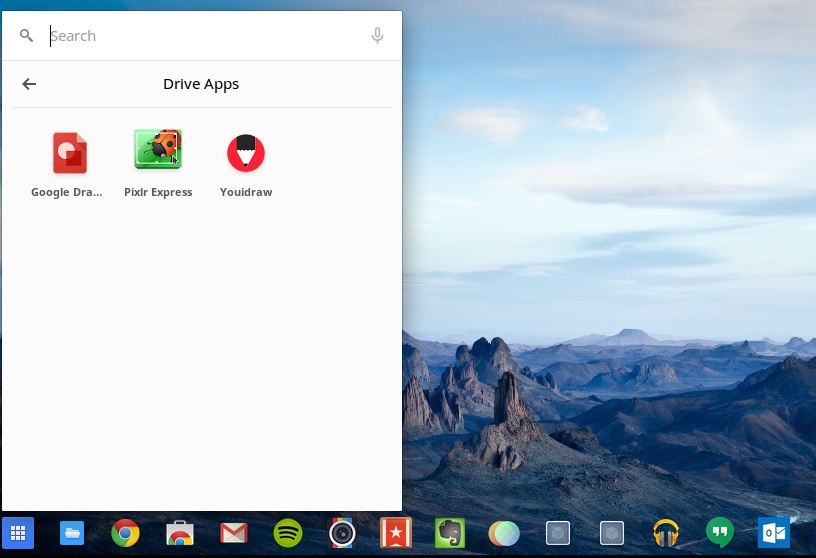This screenshot has width=816, height=558.
Task: Launch Pixlr Express from Drive Apps
Action: 158,152
